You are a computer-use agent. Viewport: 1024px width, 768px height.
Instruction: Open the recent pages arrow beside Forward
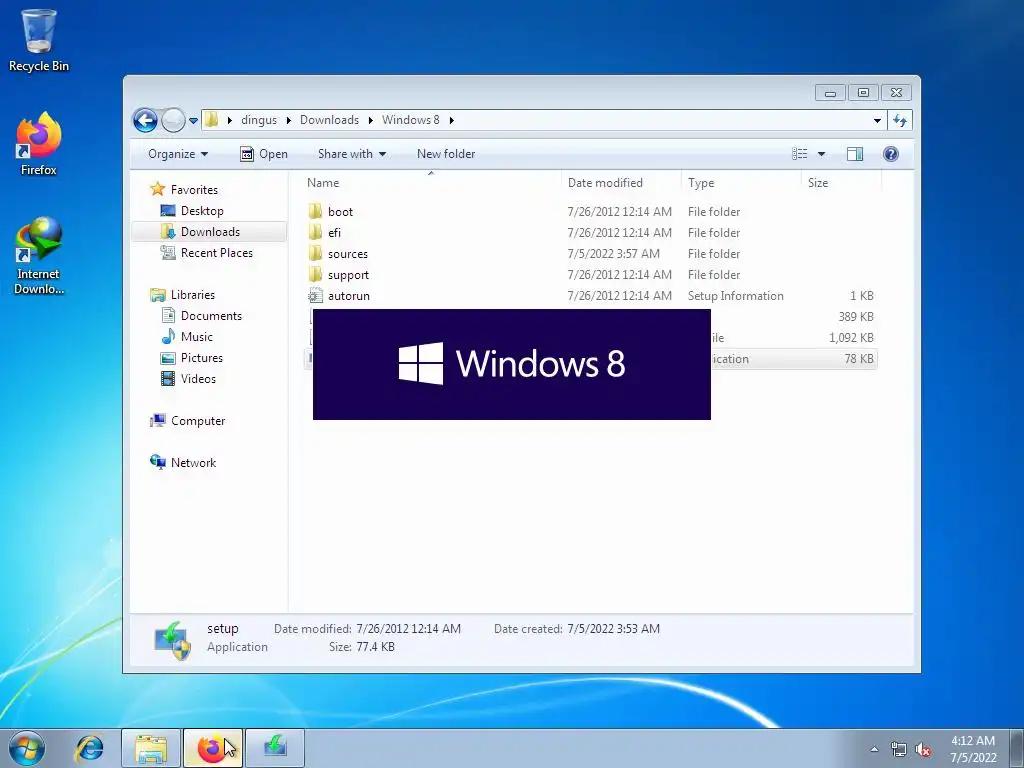click(x=193, y=121)
